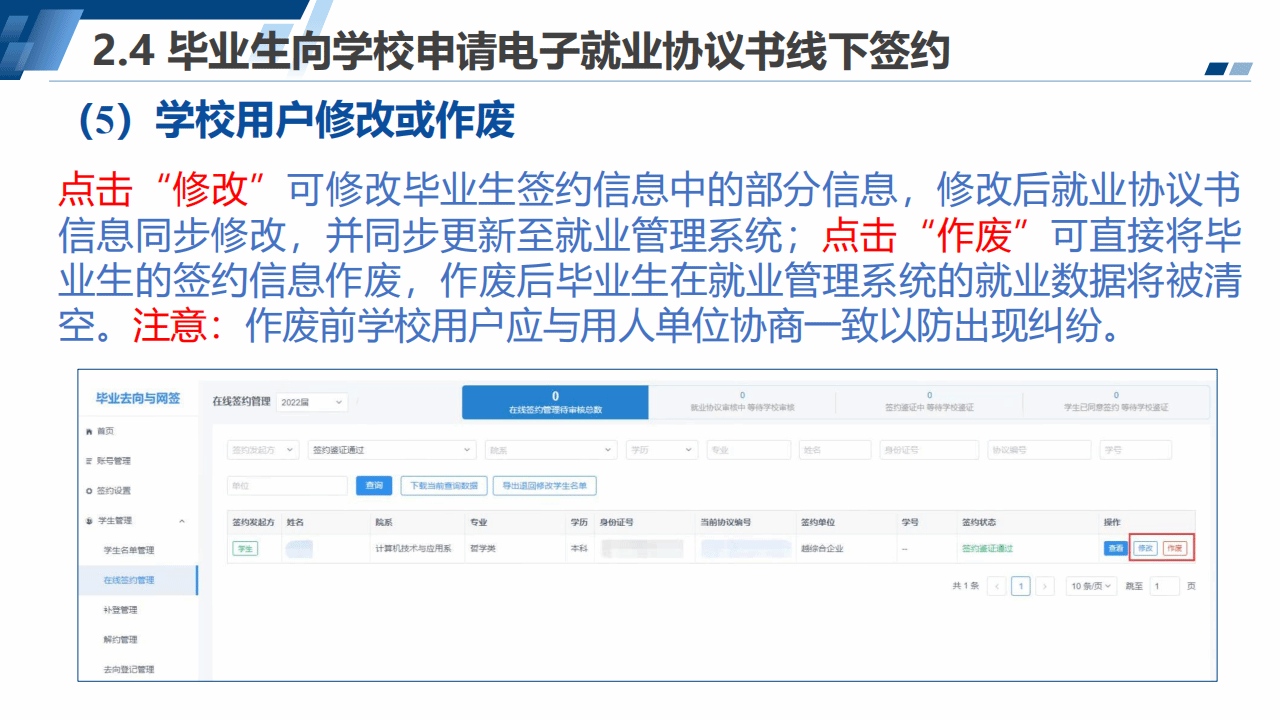Open the 签约鉴证通过 status dropdown
This screenshot has width=1280, height=720.
coord(391,450)
